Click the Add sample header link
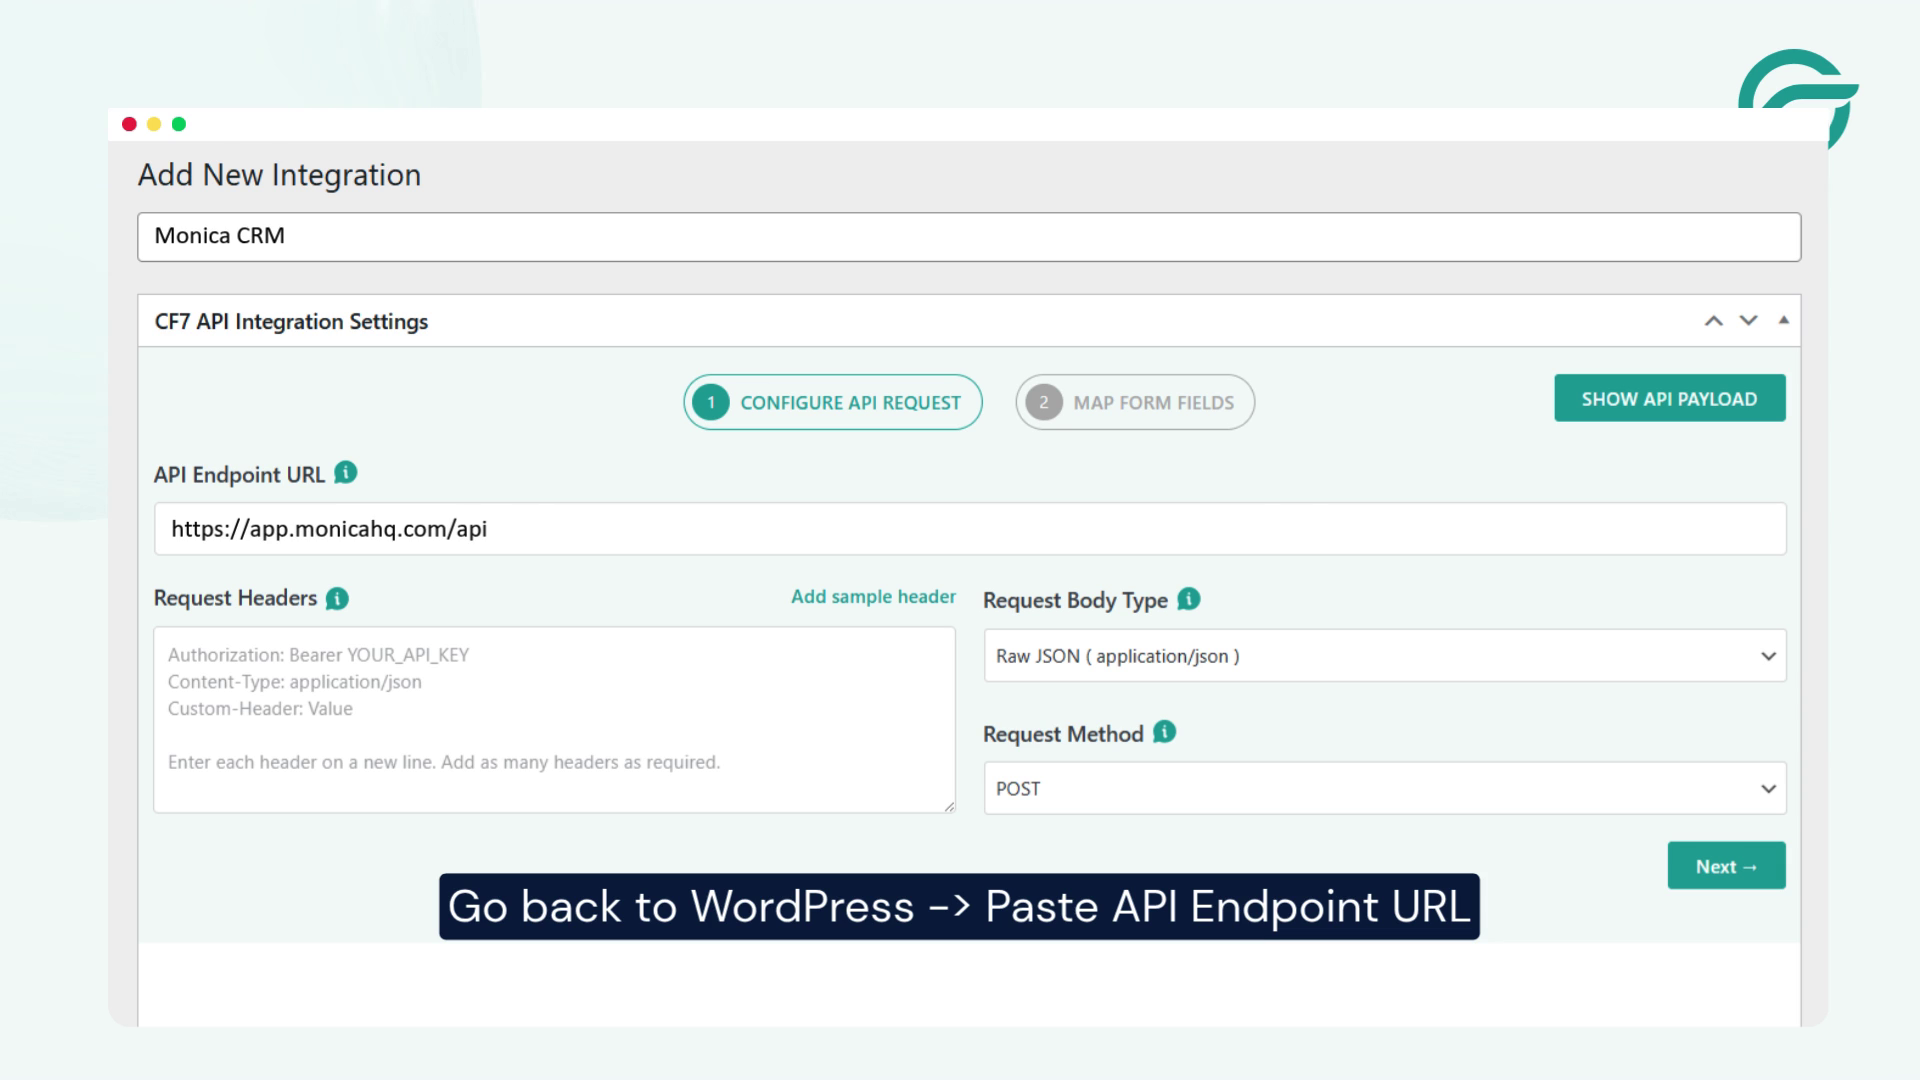 tap(873, 597)
